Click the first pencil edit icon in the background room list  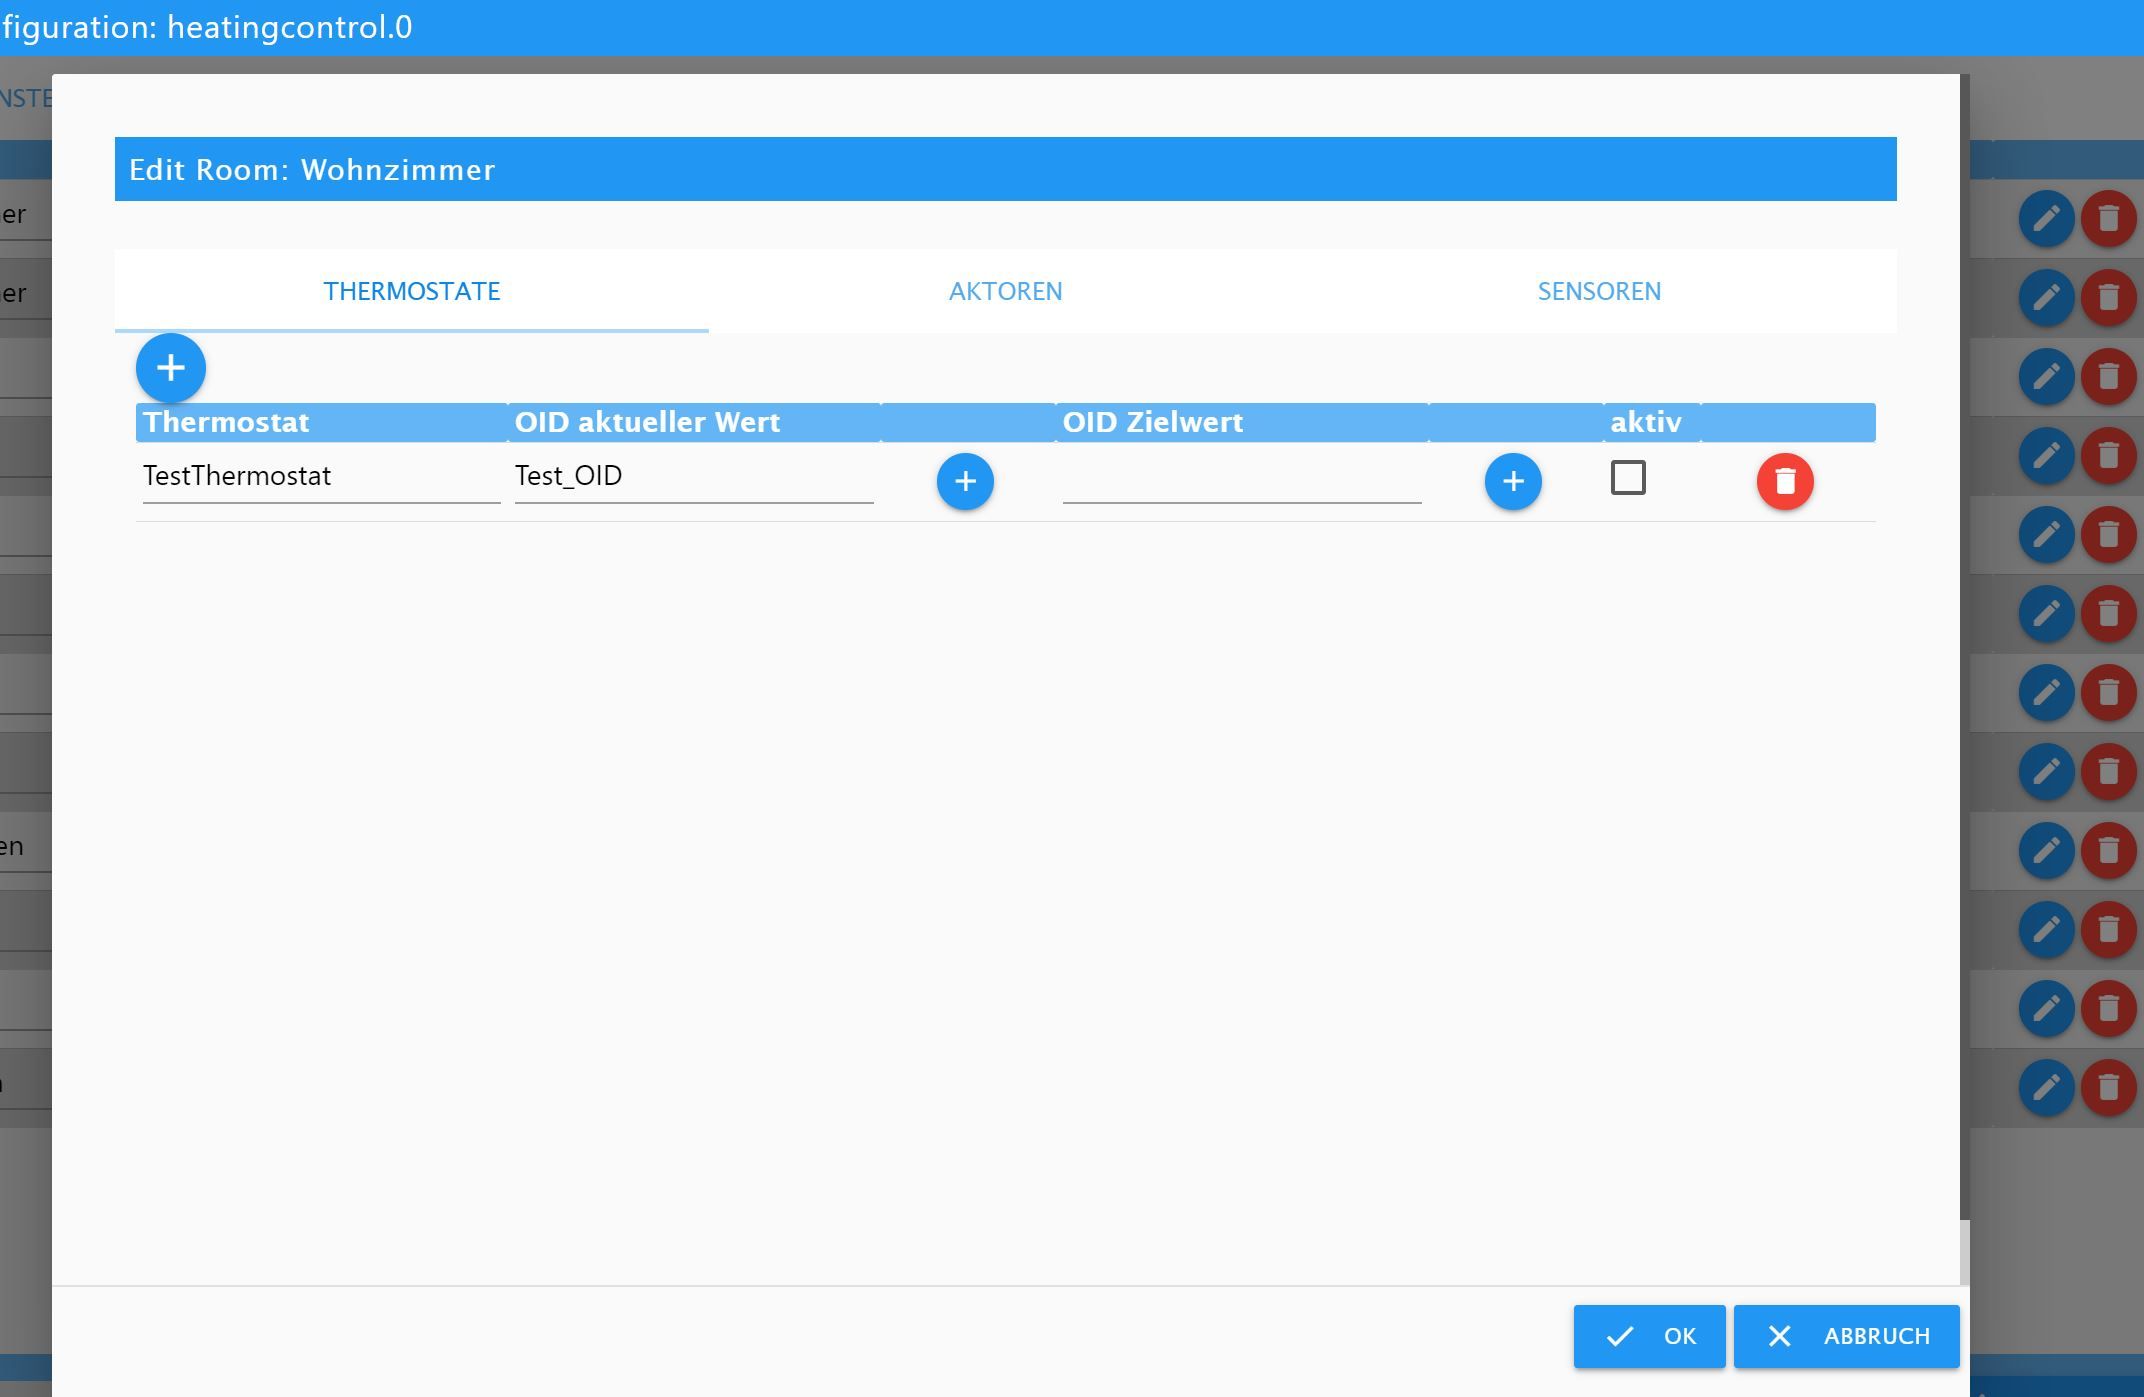(2046, 218)
